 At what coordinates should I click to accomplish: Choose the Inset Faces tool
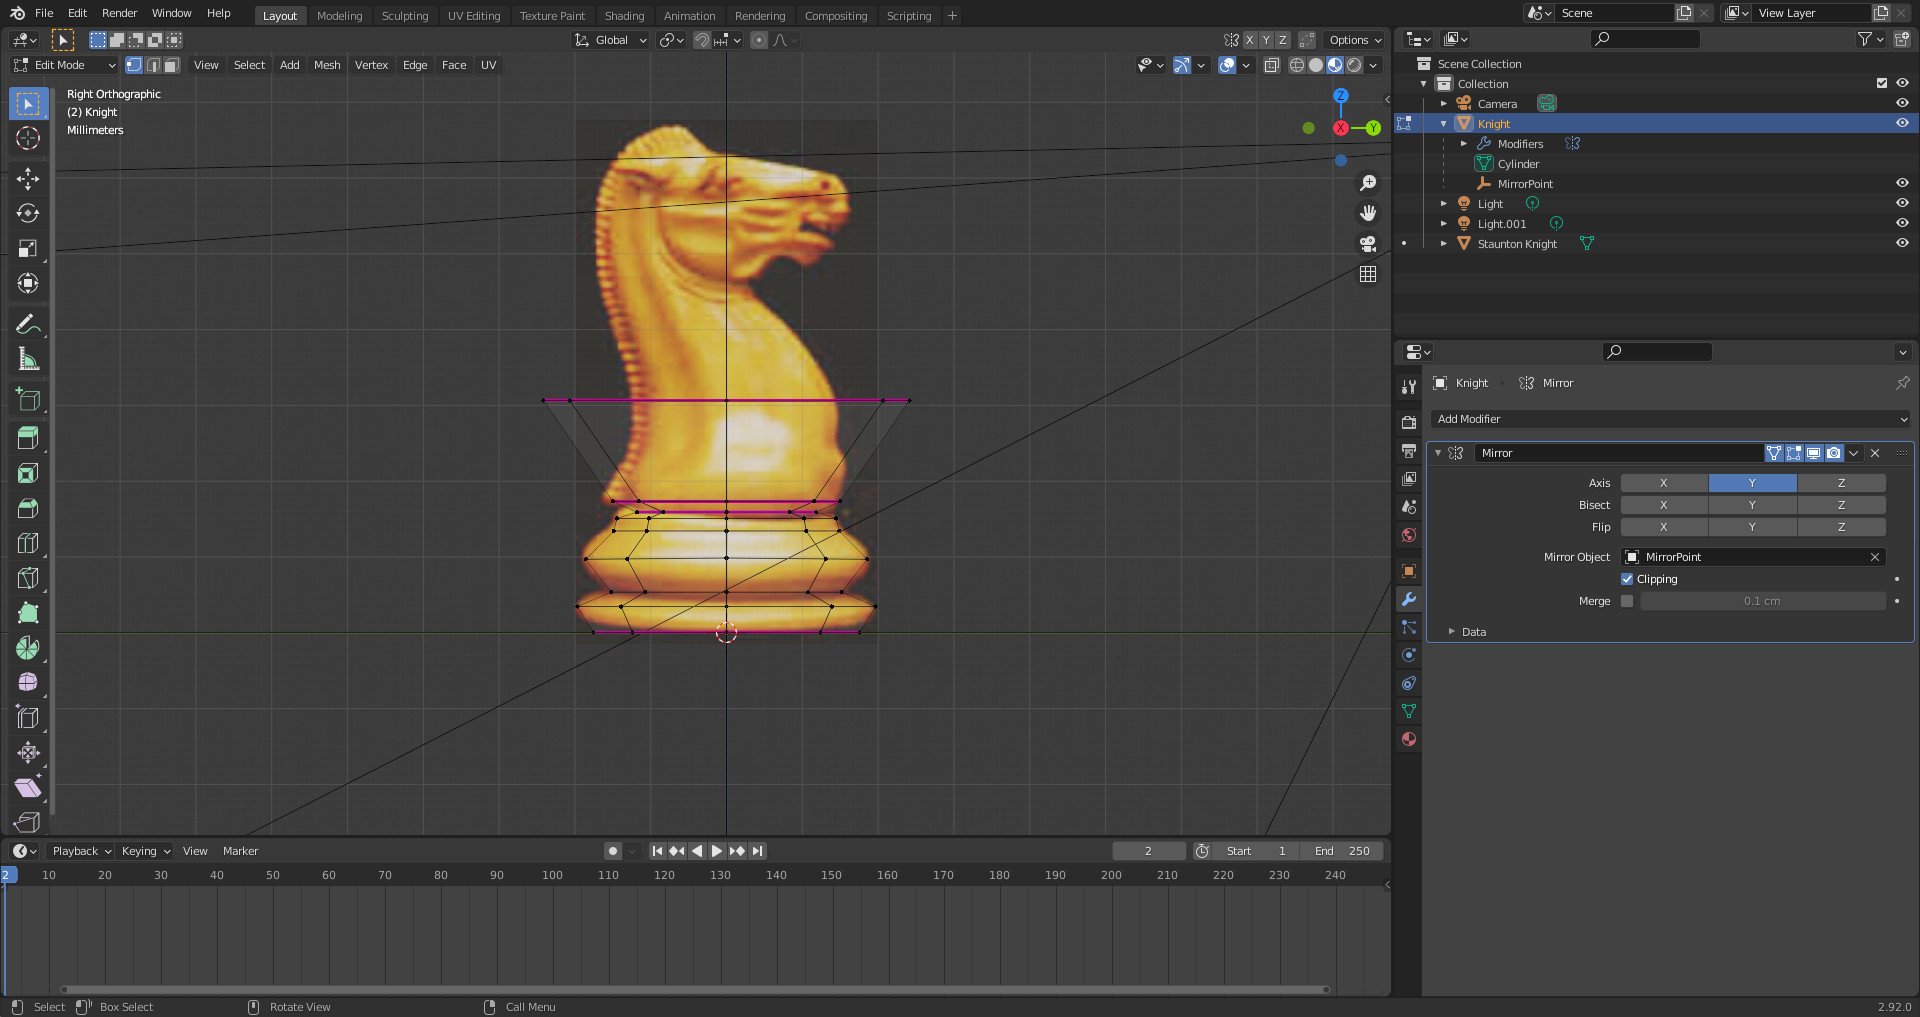point(28,473)
